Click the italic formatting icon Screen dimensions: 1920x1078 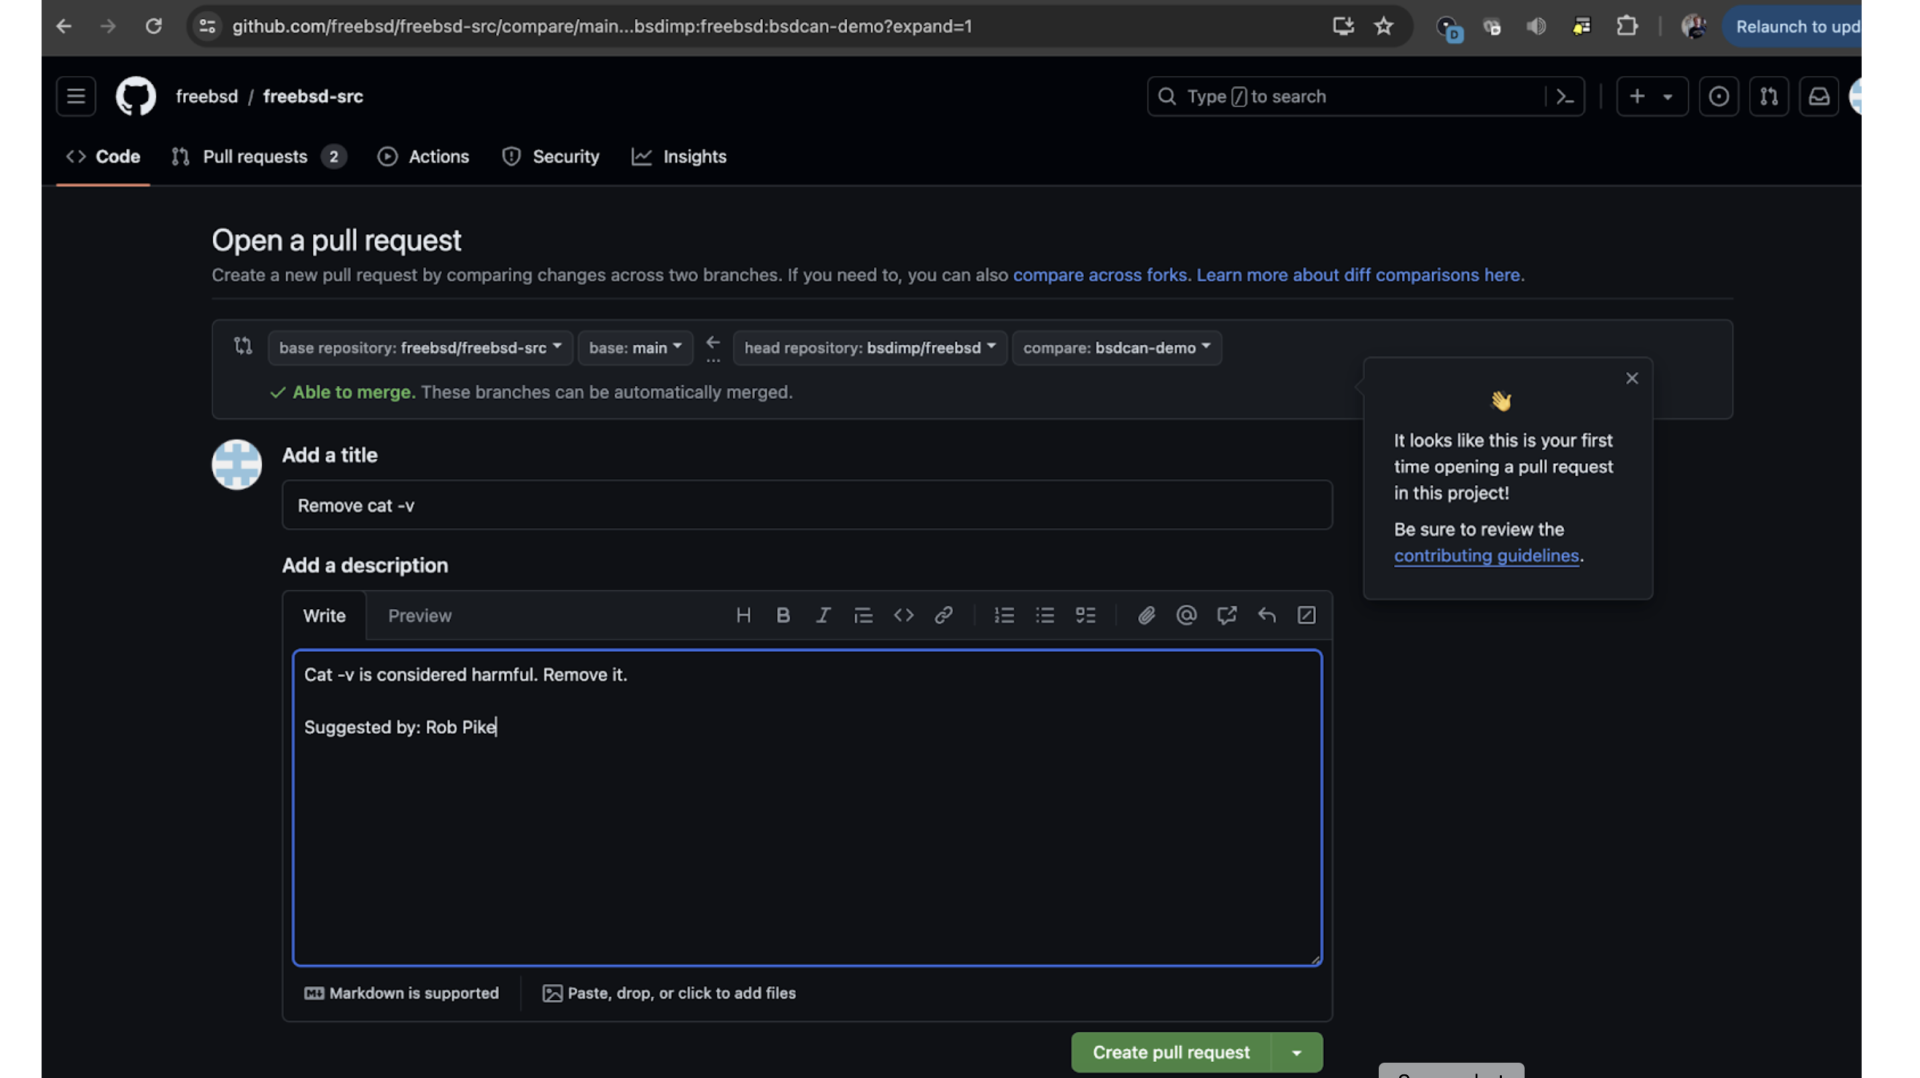(823, 616)
